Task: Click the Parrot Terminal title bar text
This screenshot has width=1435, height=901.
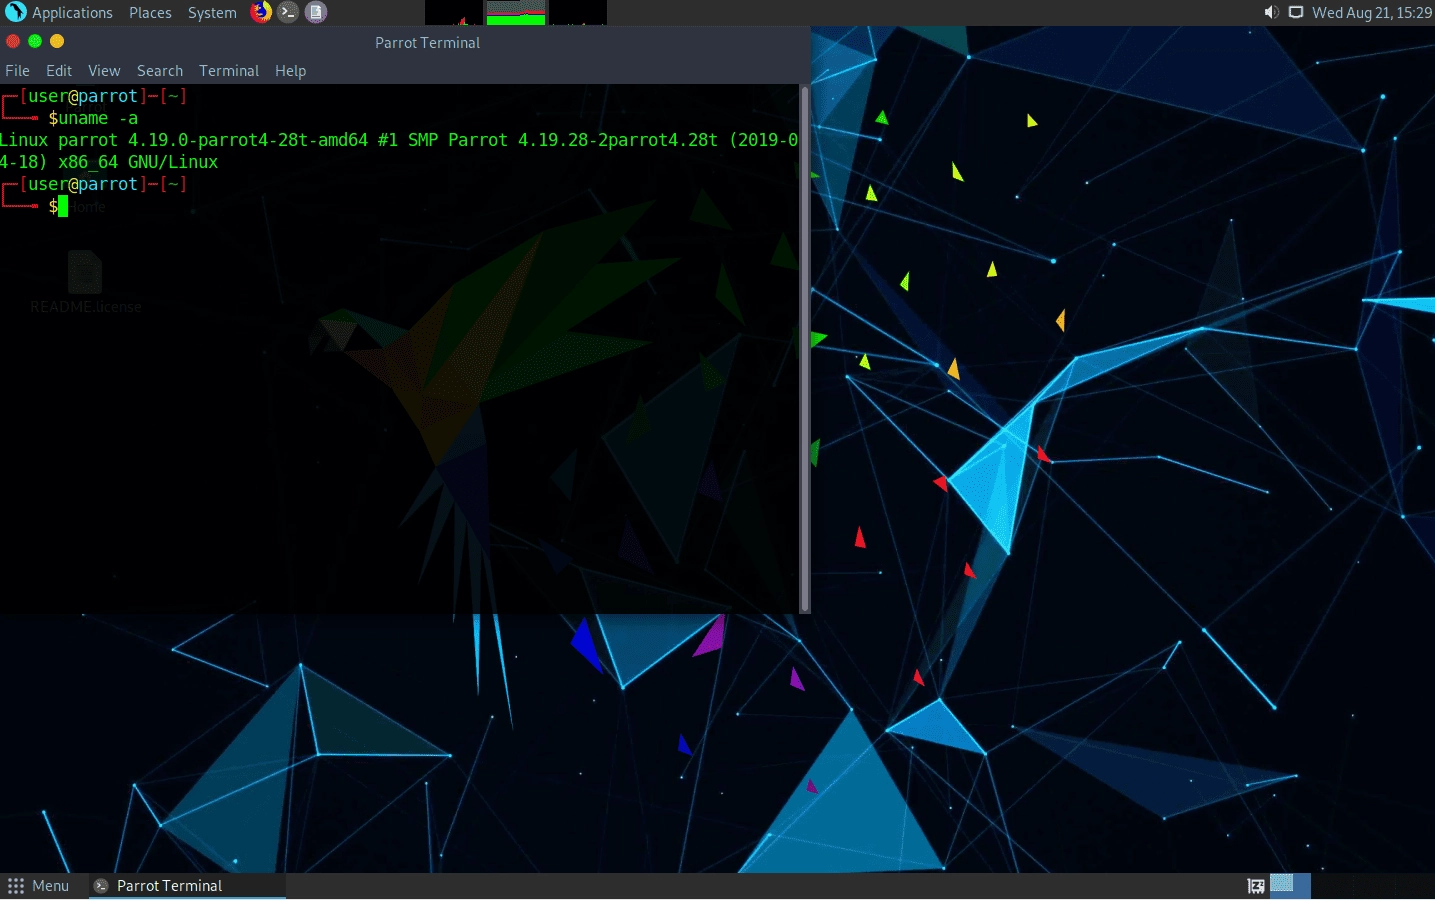Action: pyautogui.click(x=427, y=43)
